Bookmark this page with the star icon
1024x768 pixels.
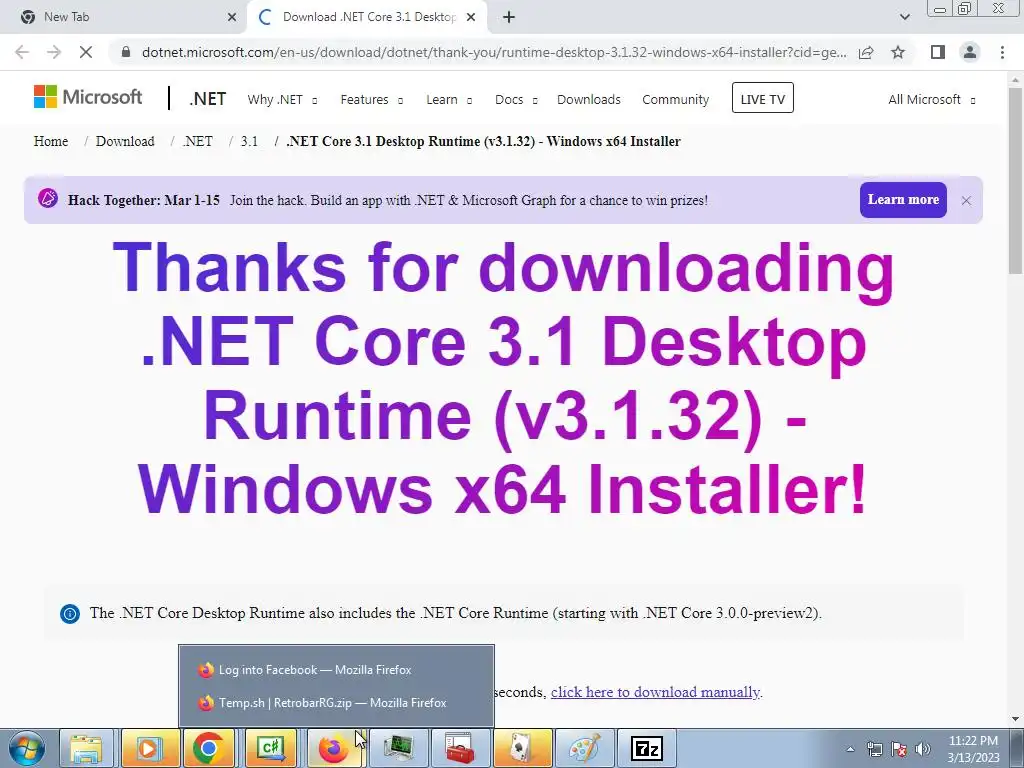click(898, 52)
